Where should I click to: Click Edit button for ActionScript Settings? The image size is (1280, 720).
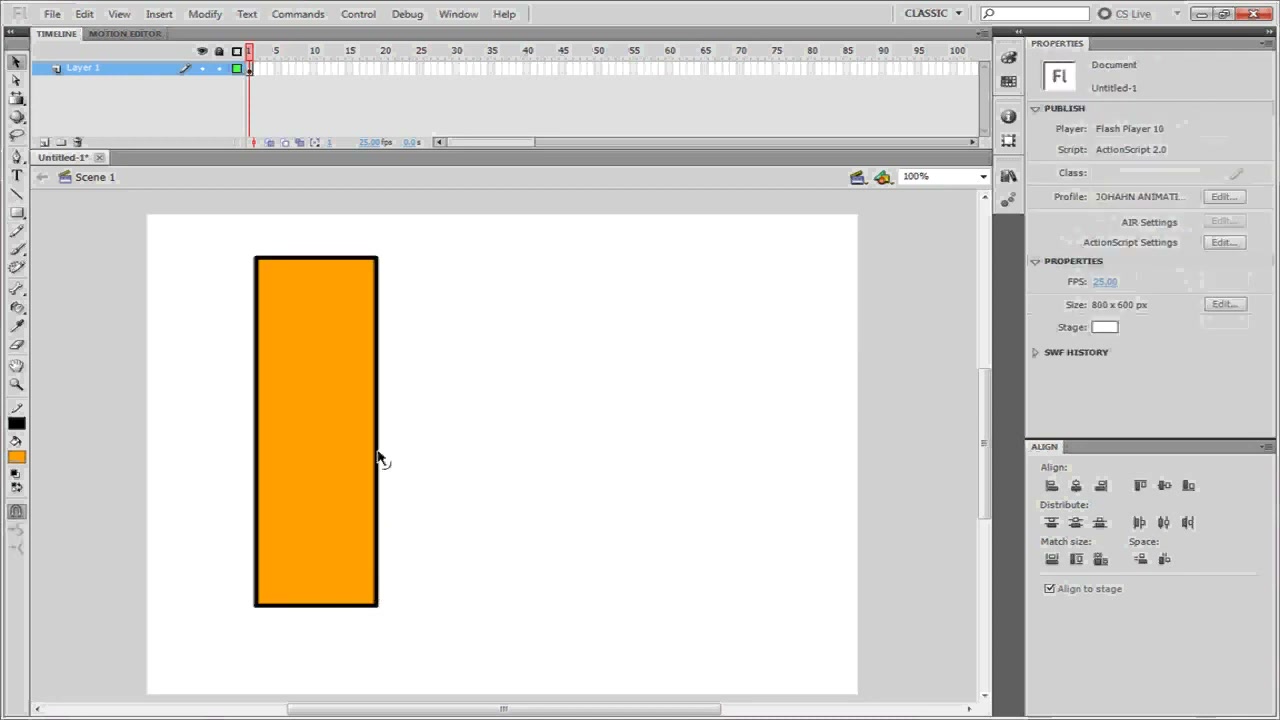pos(1225,242)
